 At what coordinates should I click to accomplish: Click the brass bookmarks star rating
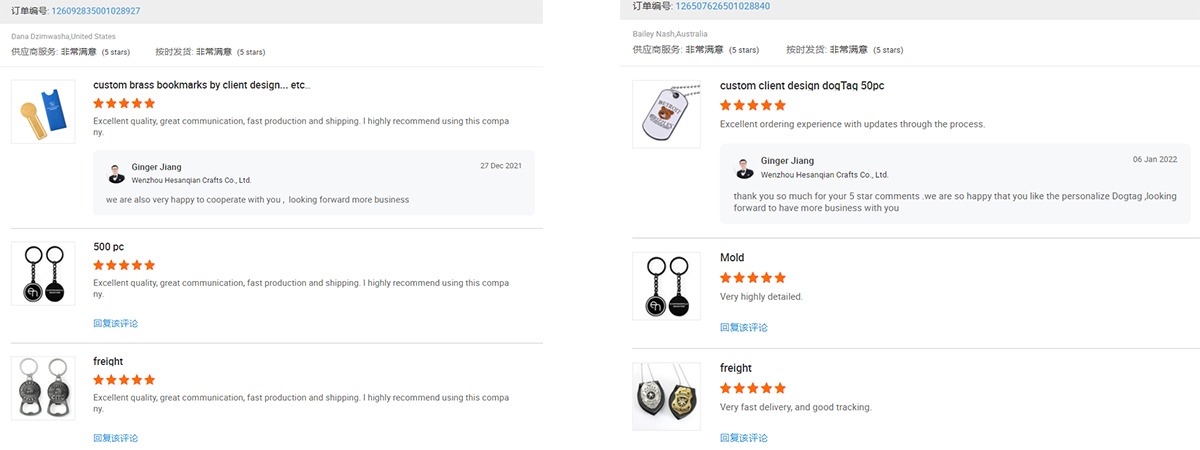[x=124, y=103]
